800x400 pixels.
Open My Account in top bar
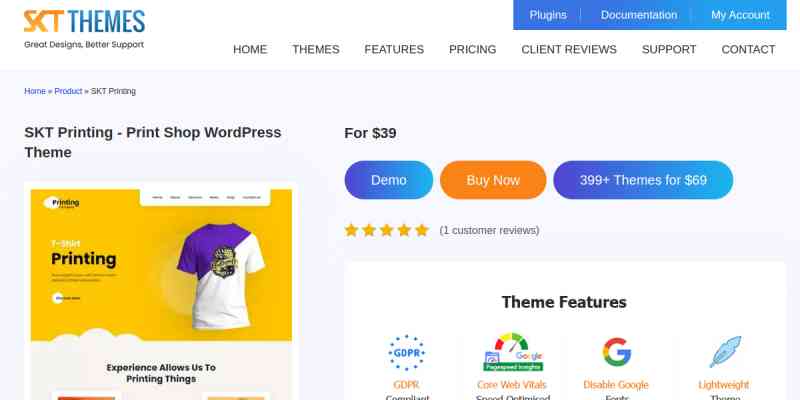pos(740,15)
